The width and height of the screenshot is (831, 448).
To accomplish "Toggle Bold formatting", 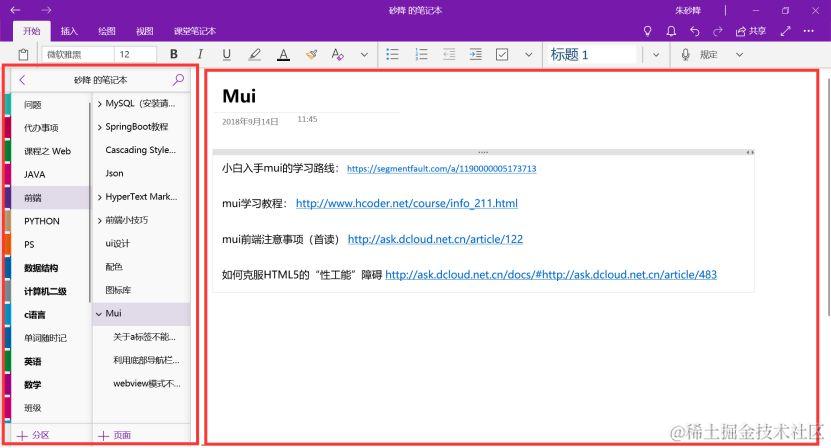I will coord(173,55).
